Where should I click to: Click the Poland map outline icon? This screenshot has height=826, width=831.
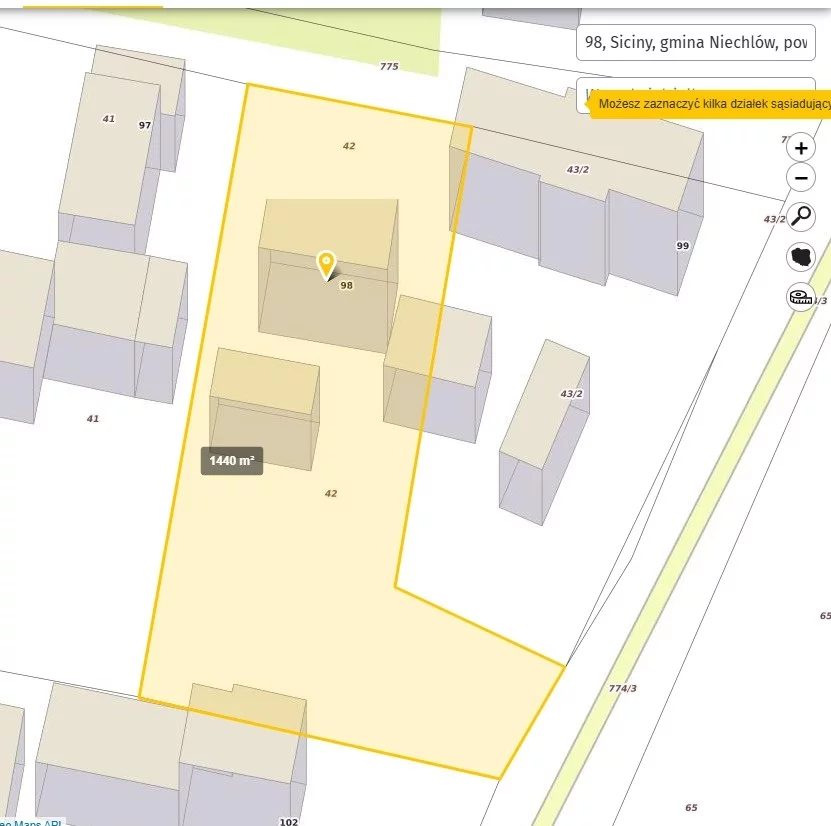tap(801, 256)
